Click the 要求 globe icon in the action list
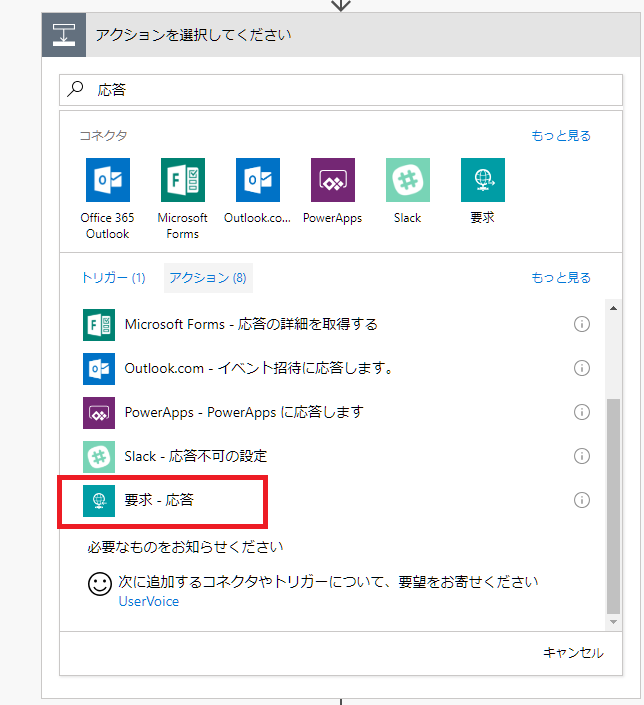The width and height of the screenshot is (644, 705). pos(99,501)
